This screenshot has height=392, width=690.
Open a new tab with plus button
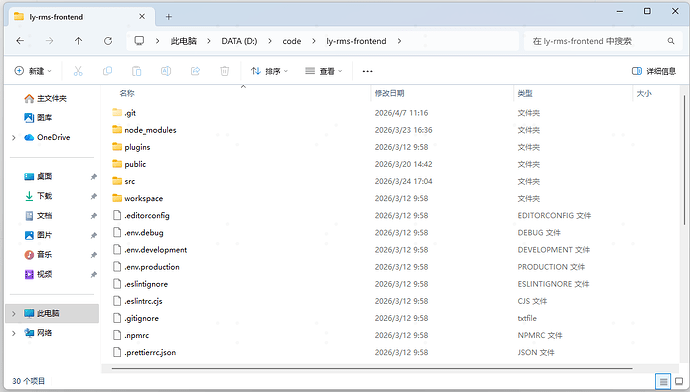pyautogui.click(x=169, y=17)
